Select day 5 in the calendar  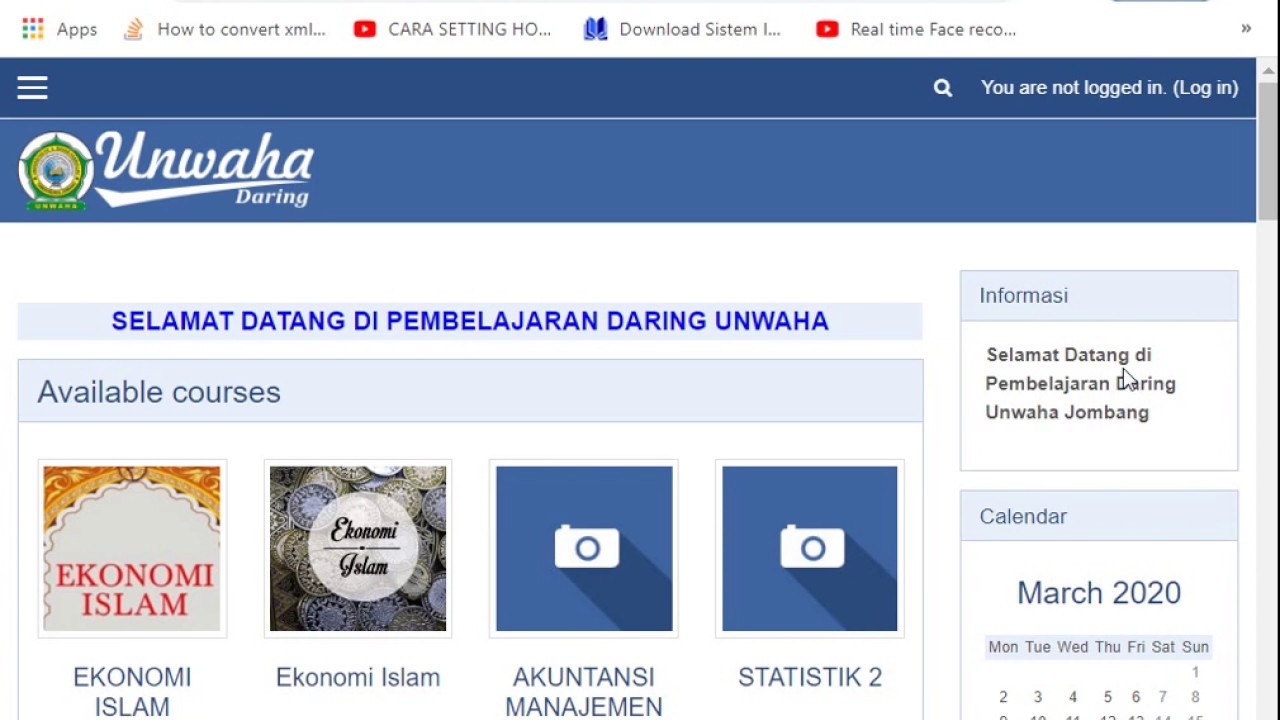[1107, 697]
